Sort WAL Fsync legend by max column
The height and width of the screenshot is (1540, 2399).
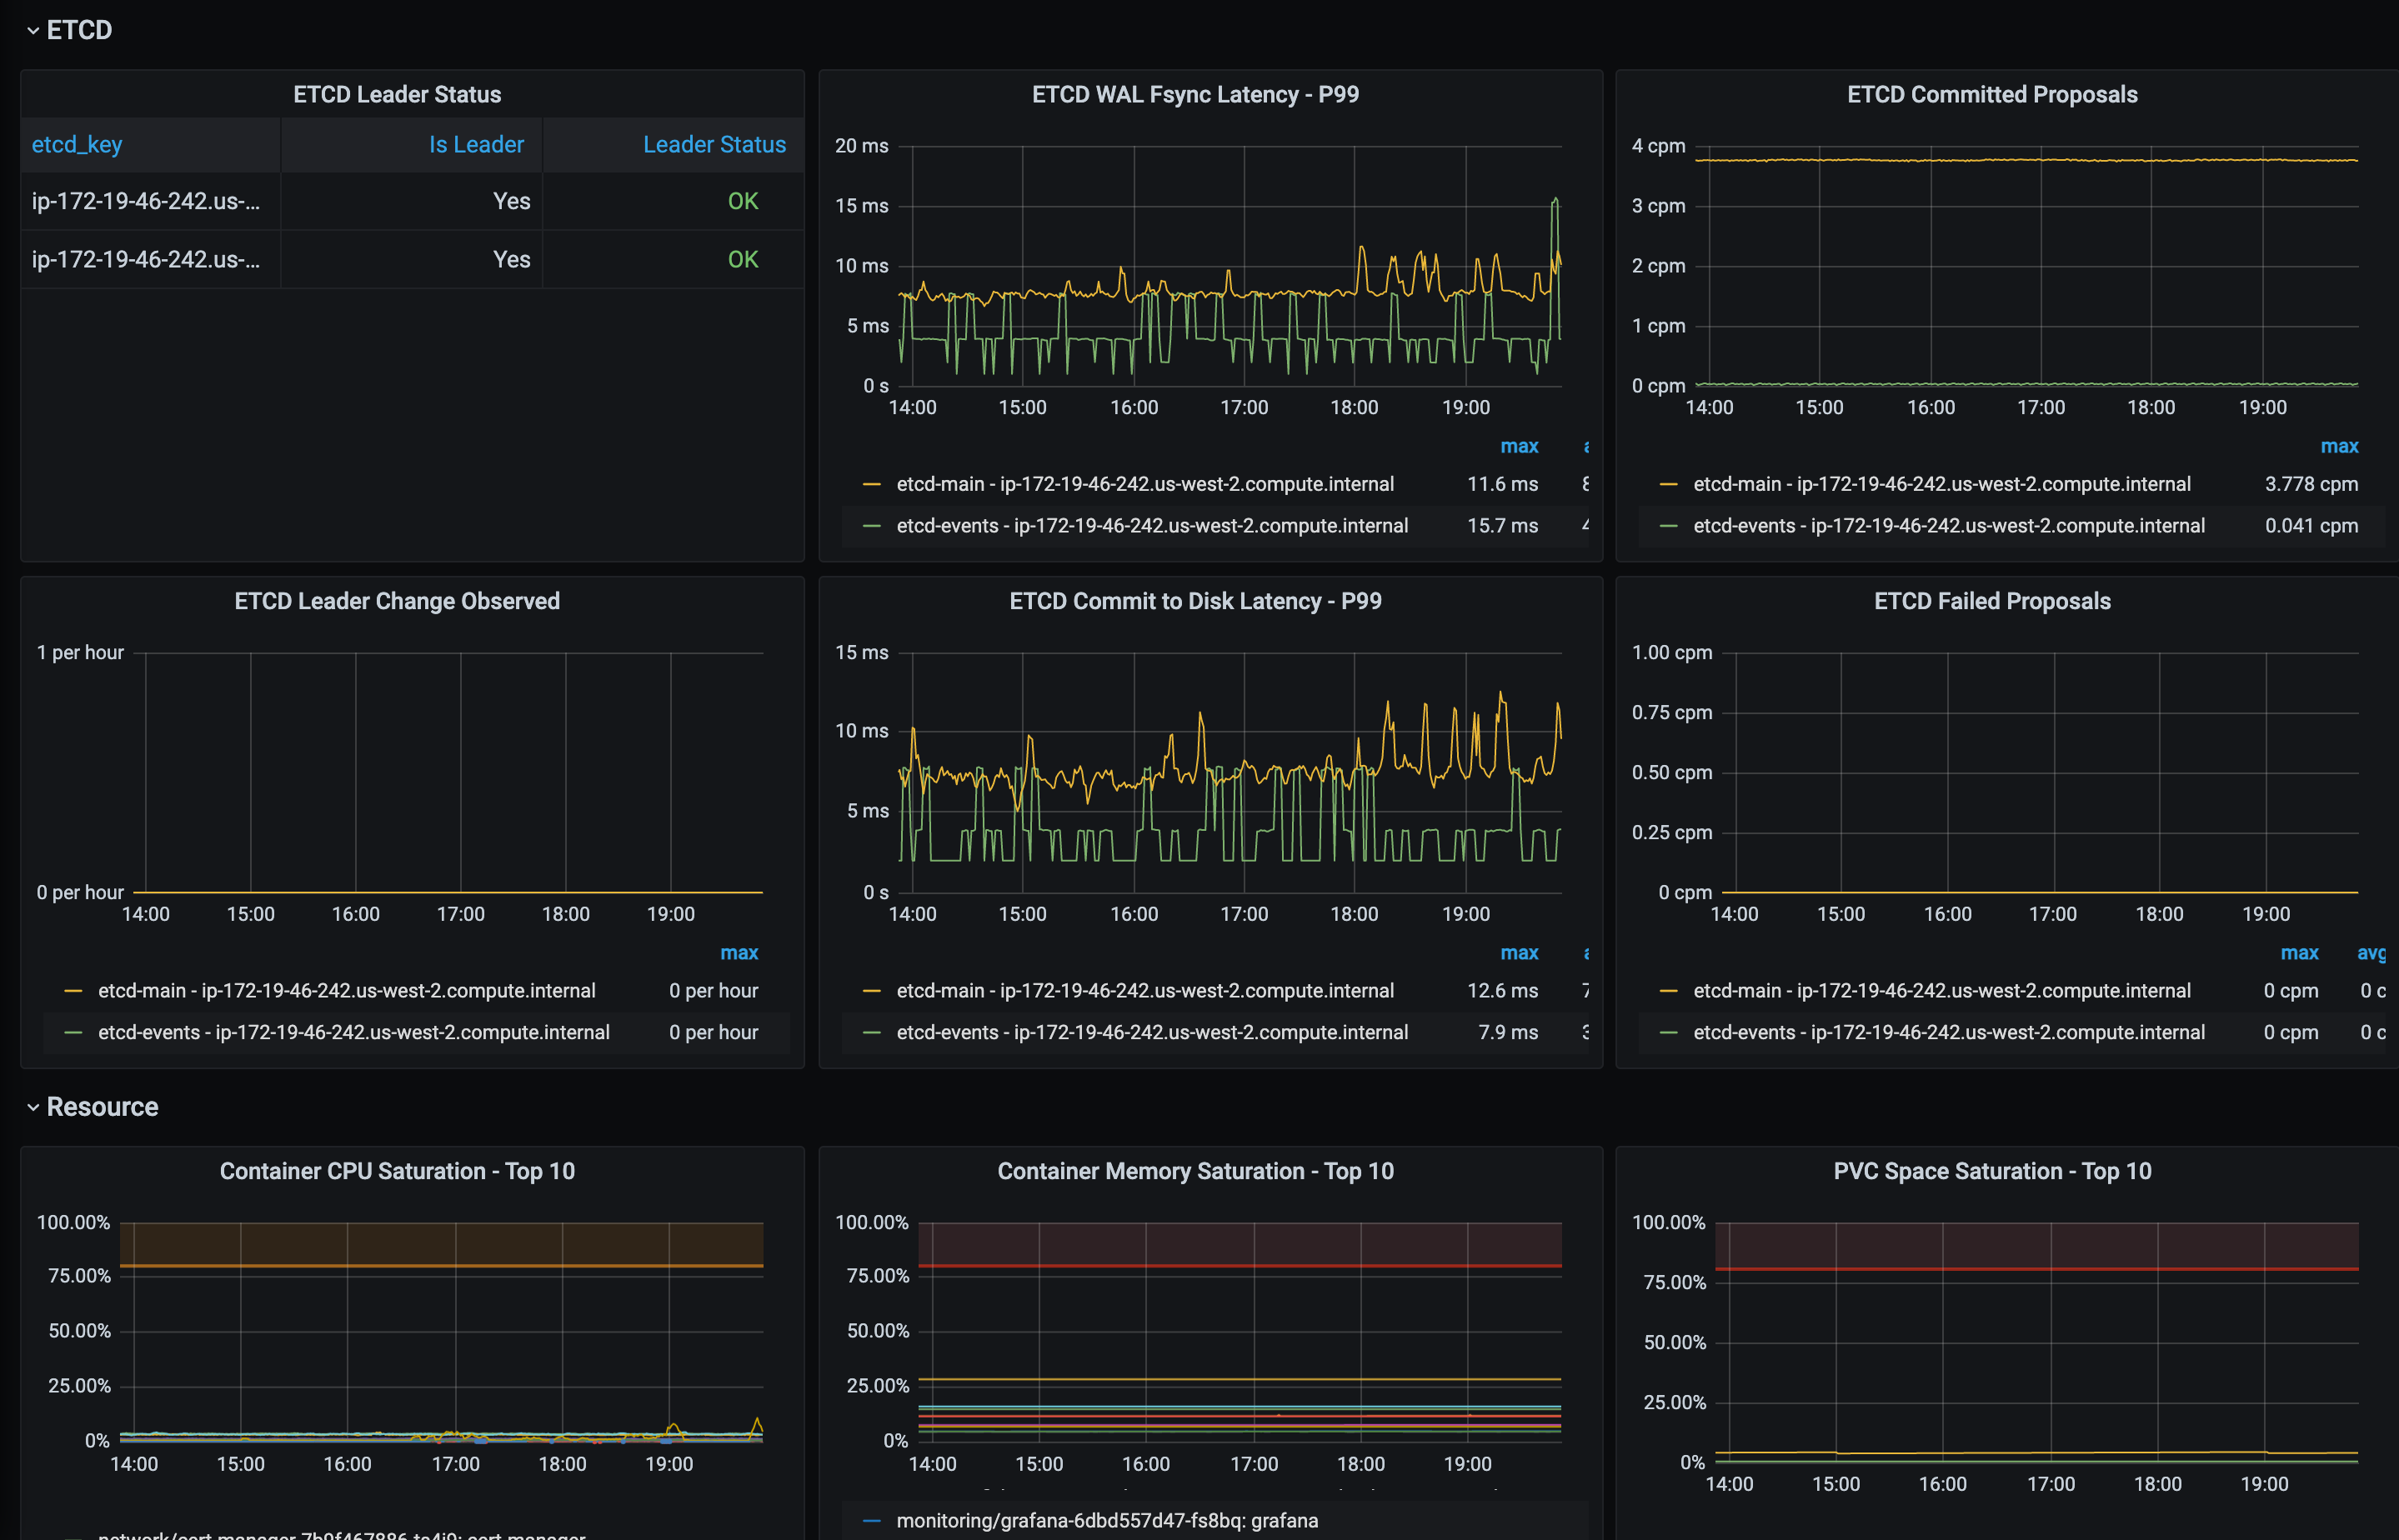tap(1518, 446)
